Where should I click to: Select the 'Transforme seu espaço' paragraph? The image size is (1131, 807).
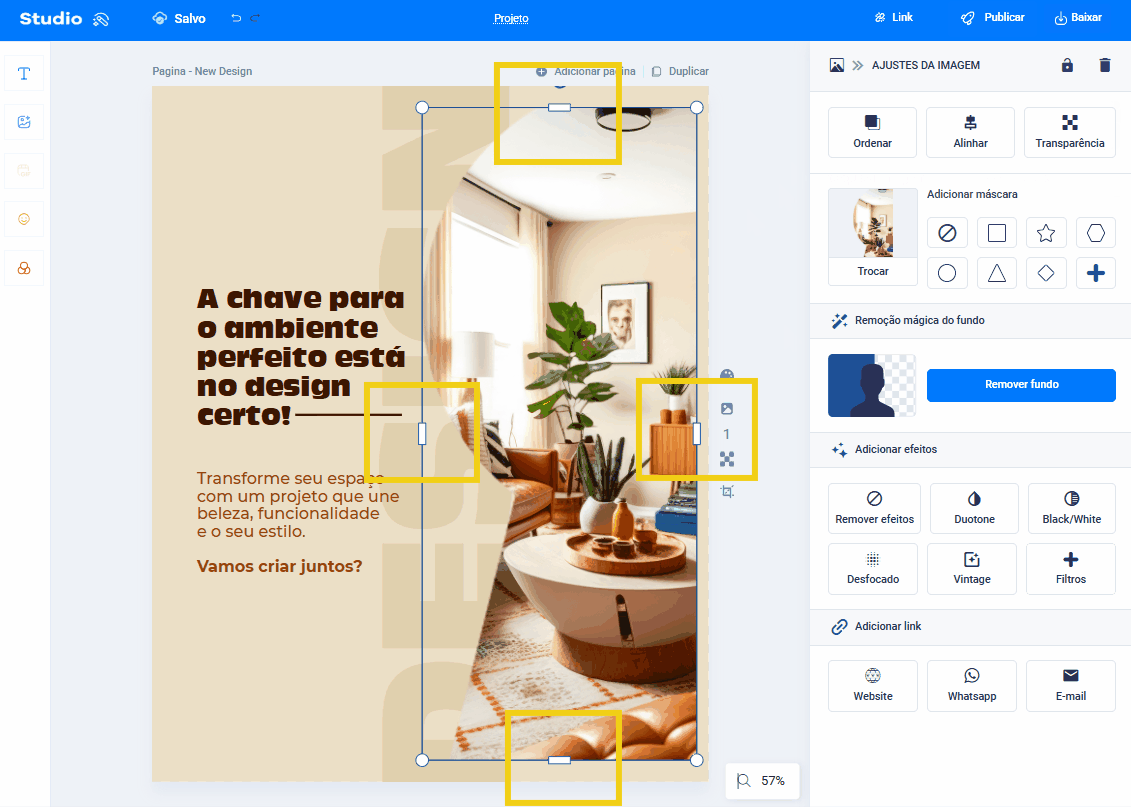coord(298,505)
